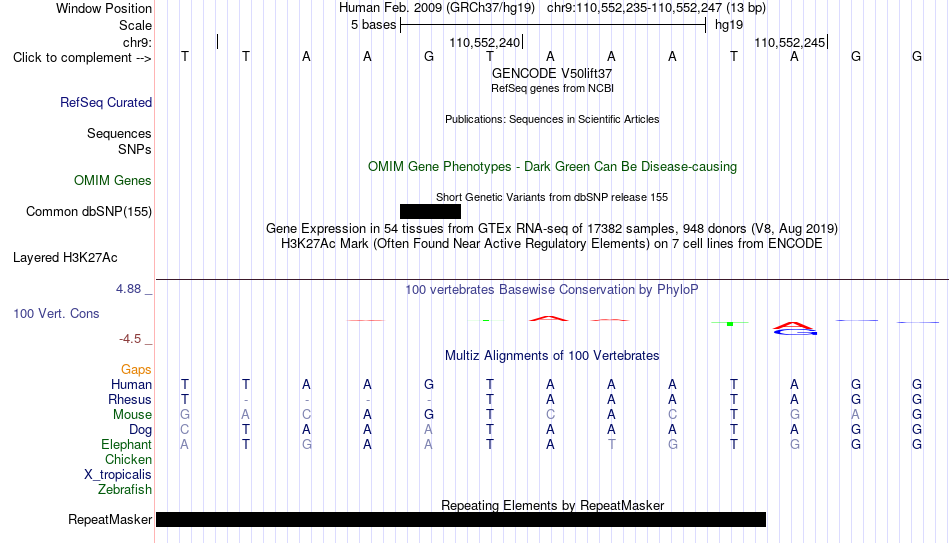This screenshot has width=950, height=543.
Task: Click the 110,552,245 position marker
Action: click(790, 42)
